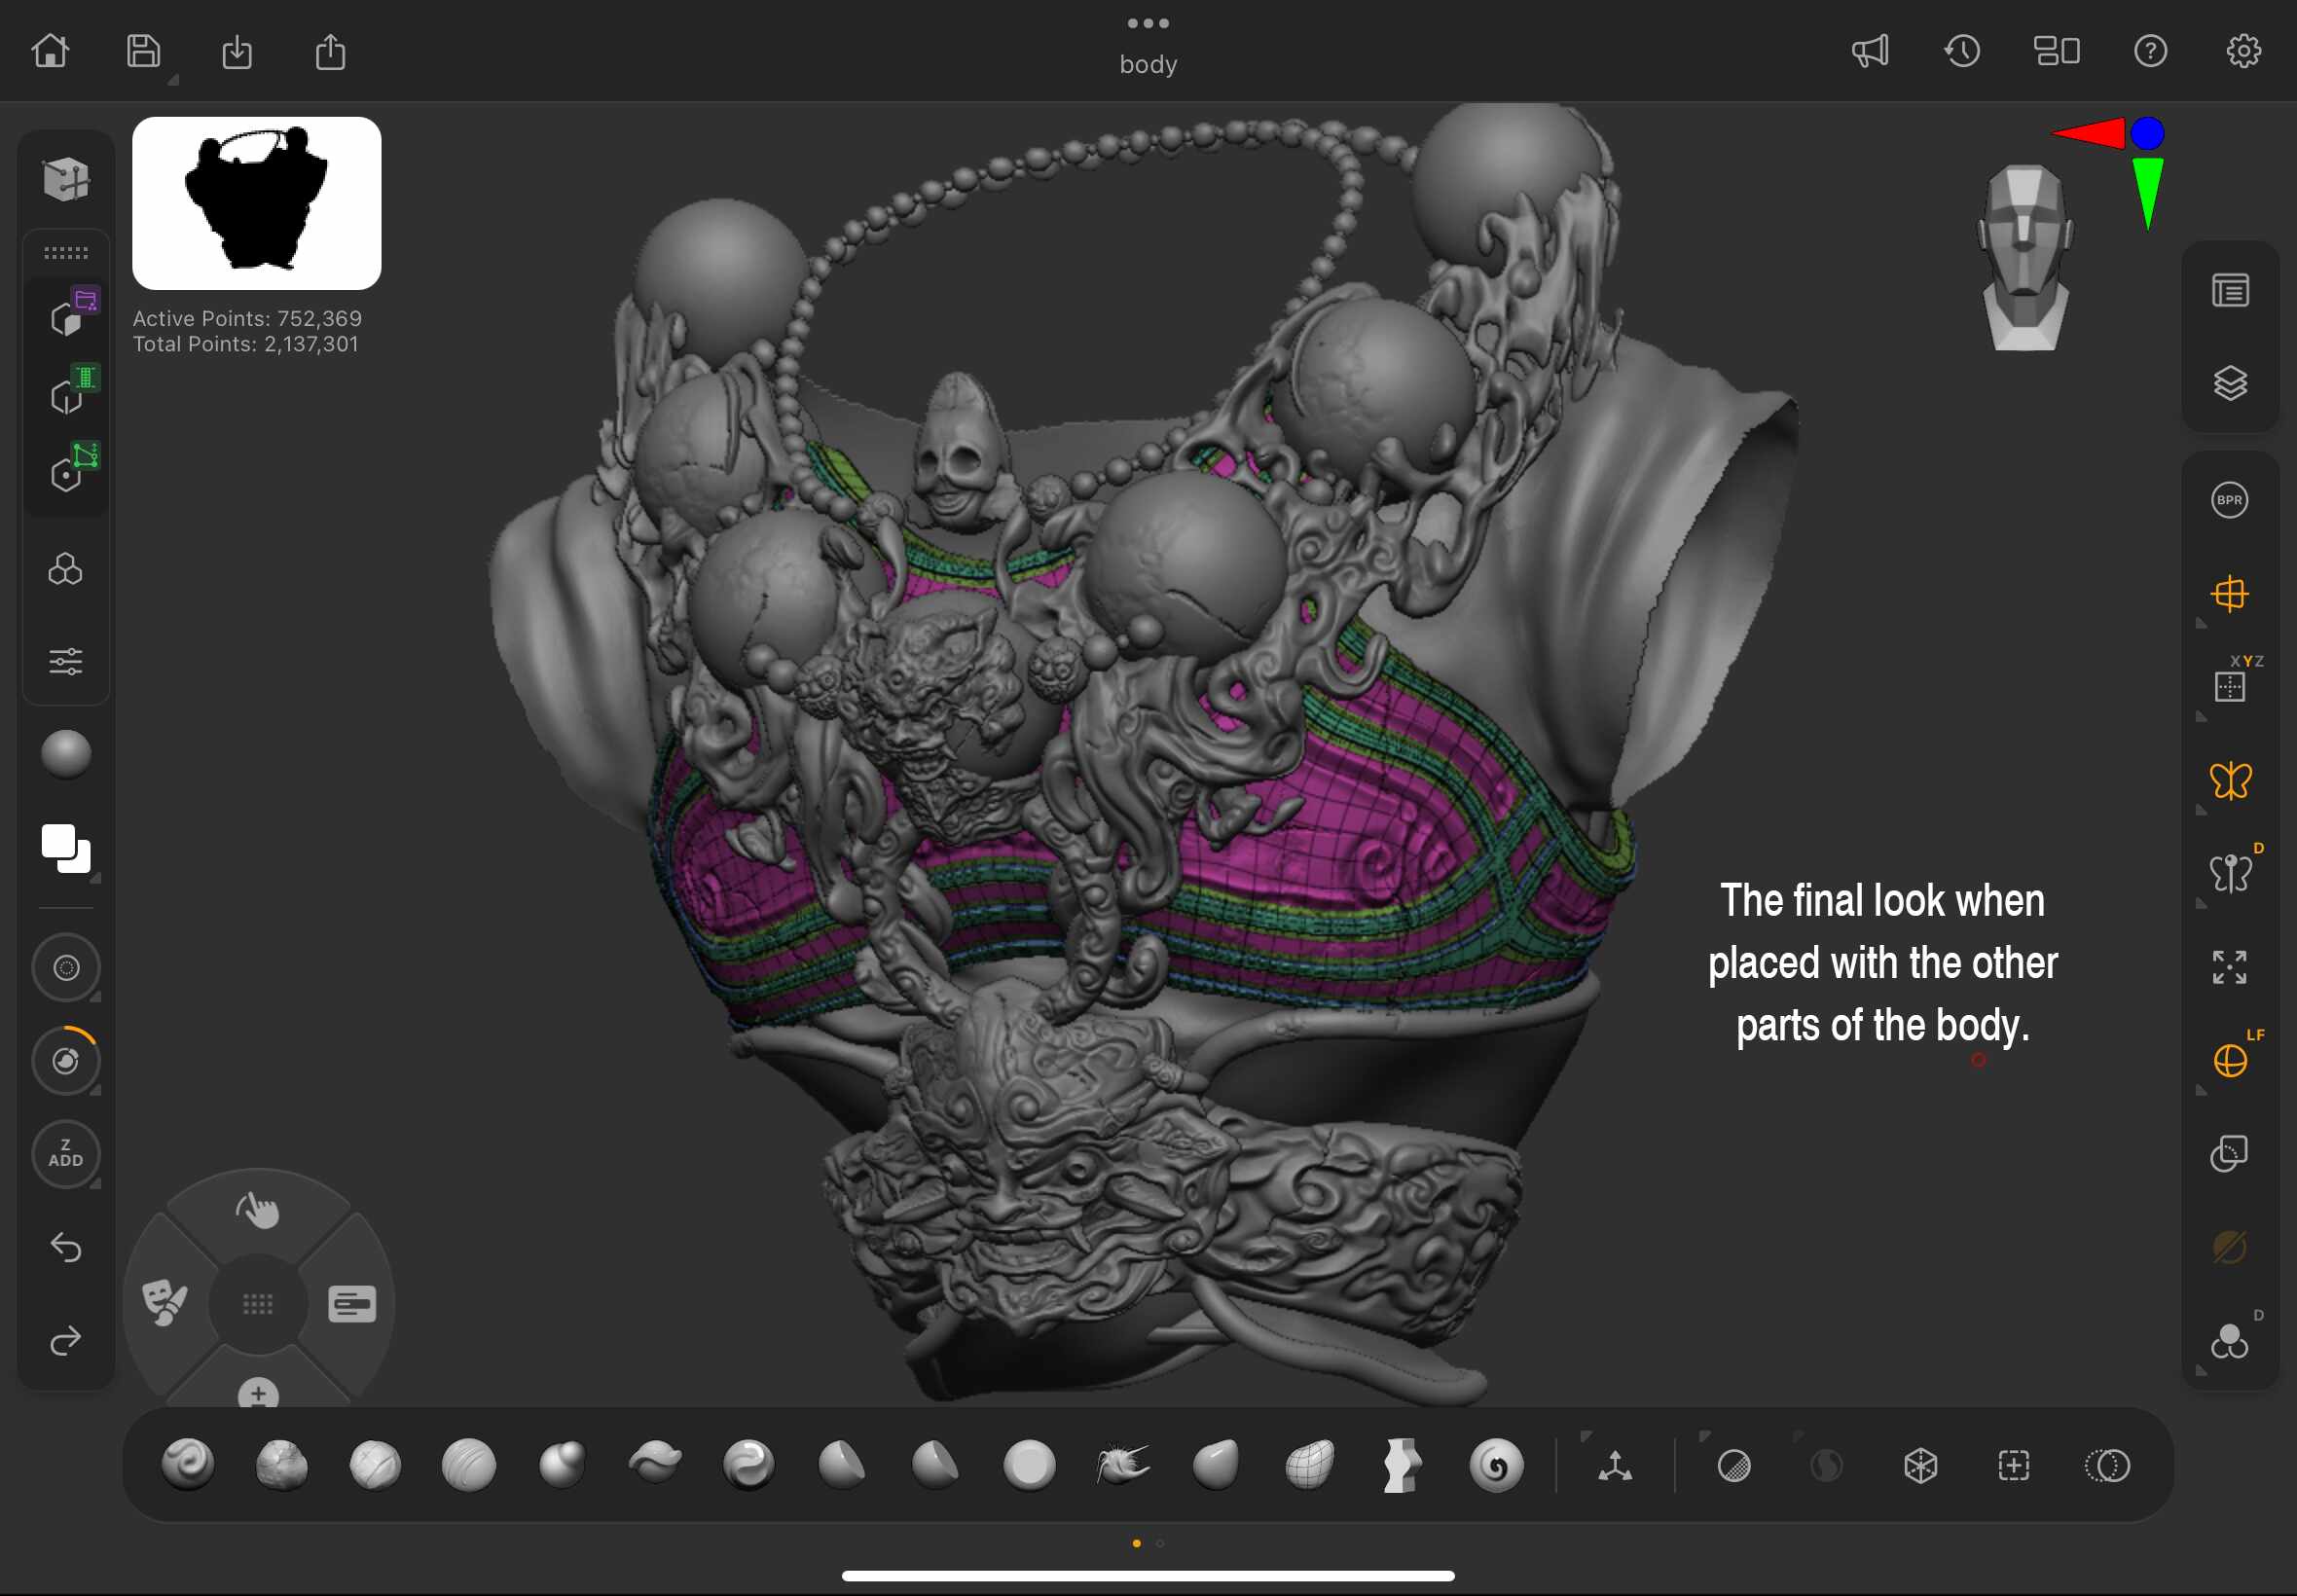Screen dimensions: 2297x1596
Task: Toggle the LF local frame button
Action: click(x=2229, y=1060)
